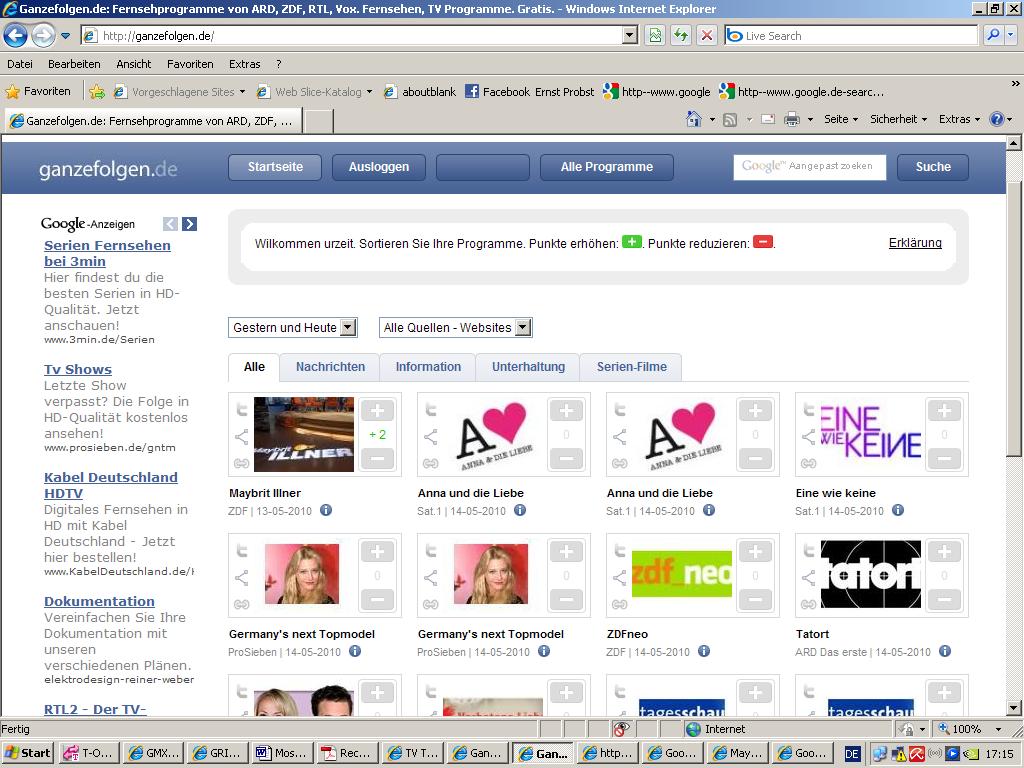This screenshot has width=1024, height=768.
Task: Open the Ansicht menu
Action: coord(133,64)
